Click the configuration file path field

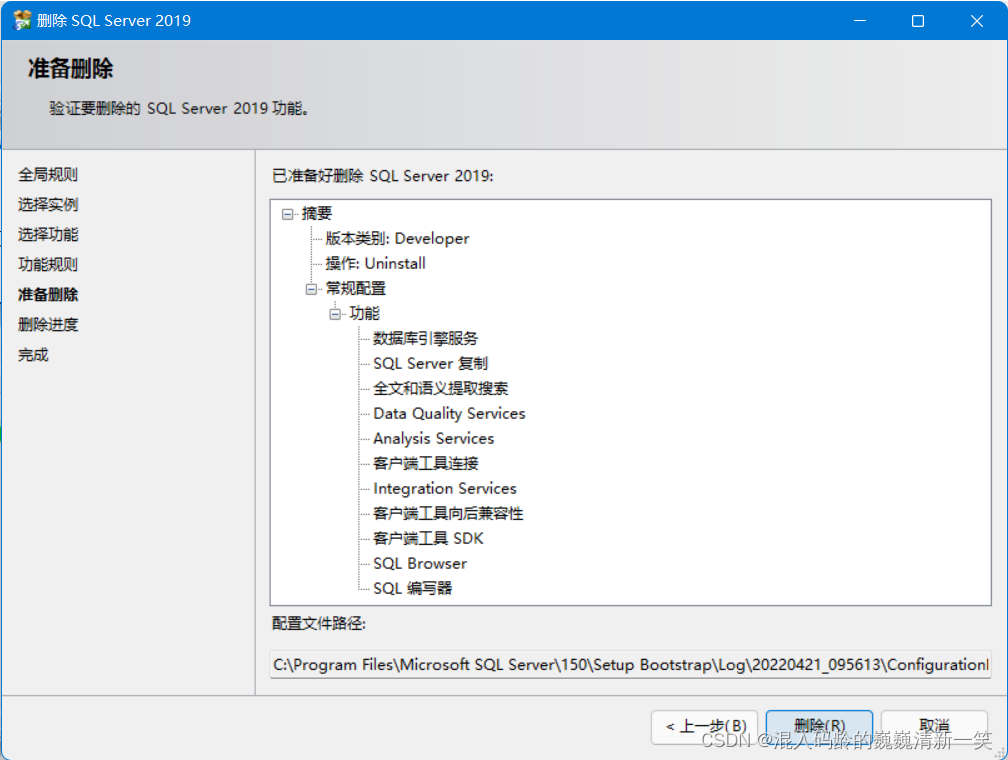tap(631, 665)
